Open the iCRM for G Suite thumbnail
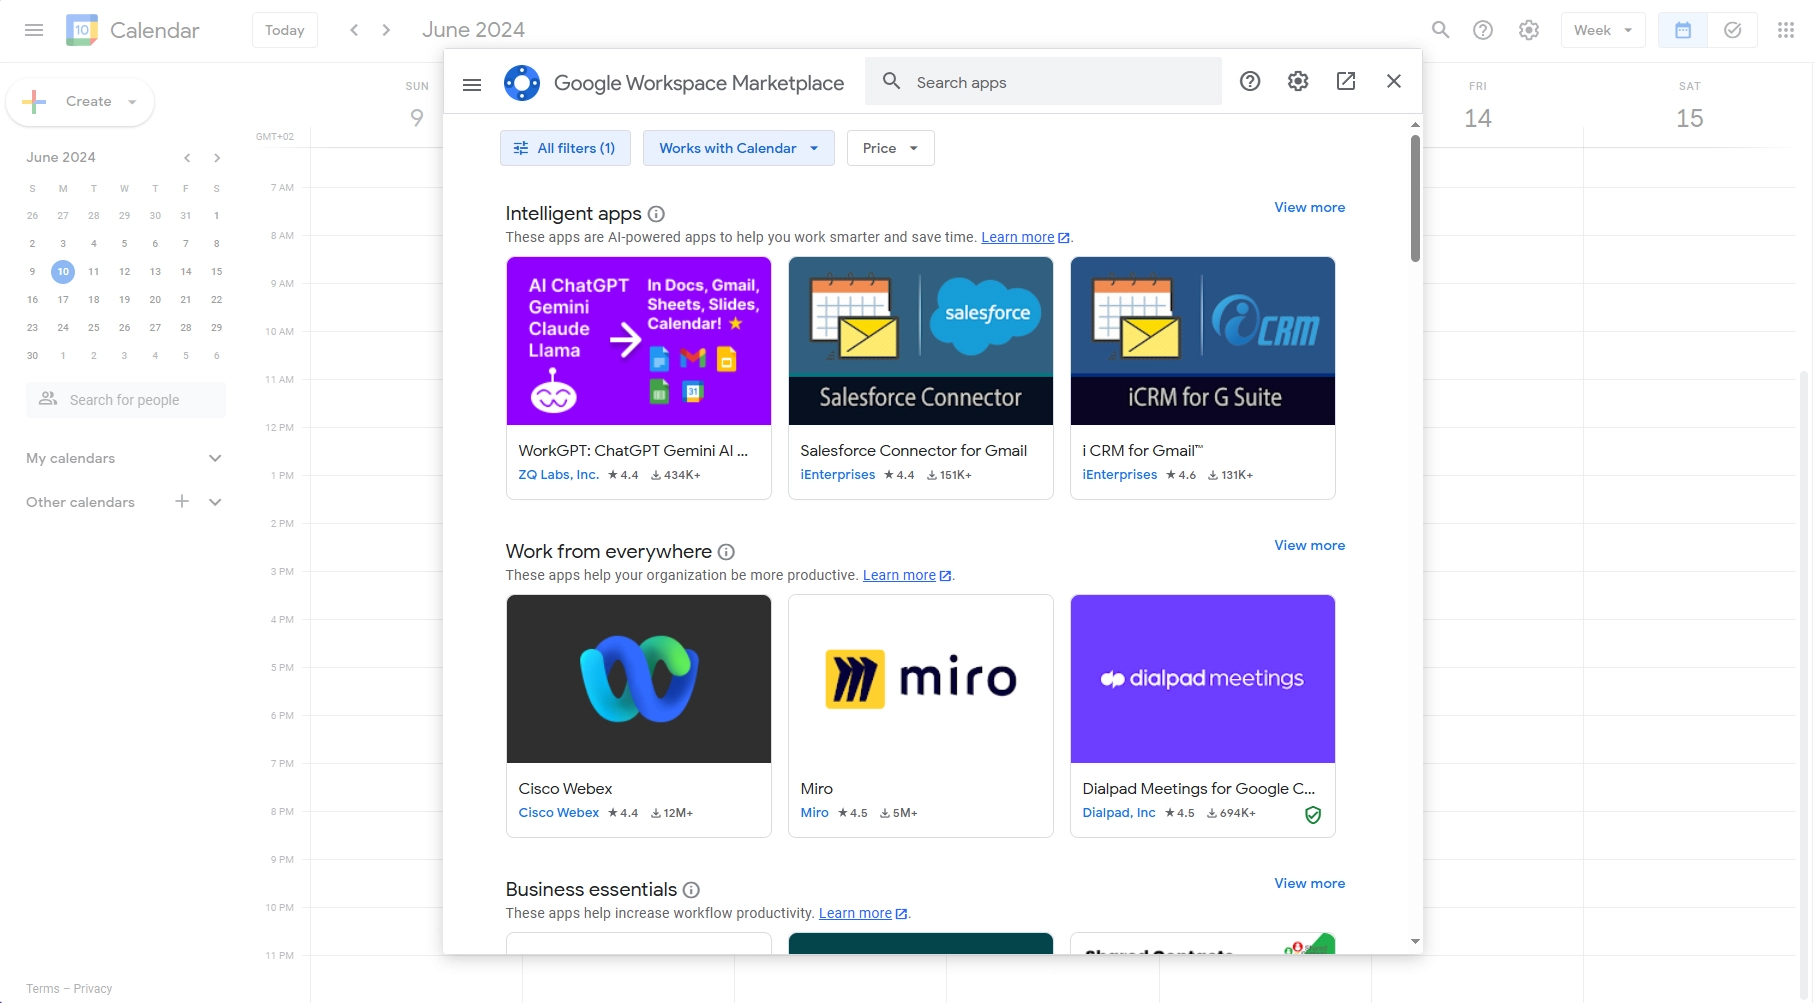 coord(1203,341)
